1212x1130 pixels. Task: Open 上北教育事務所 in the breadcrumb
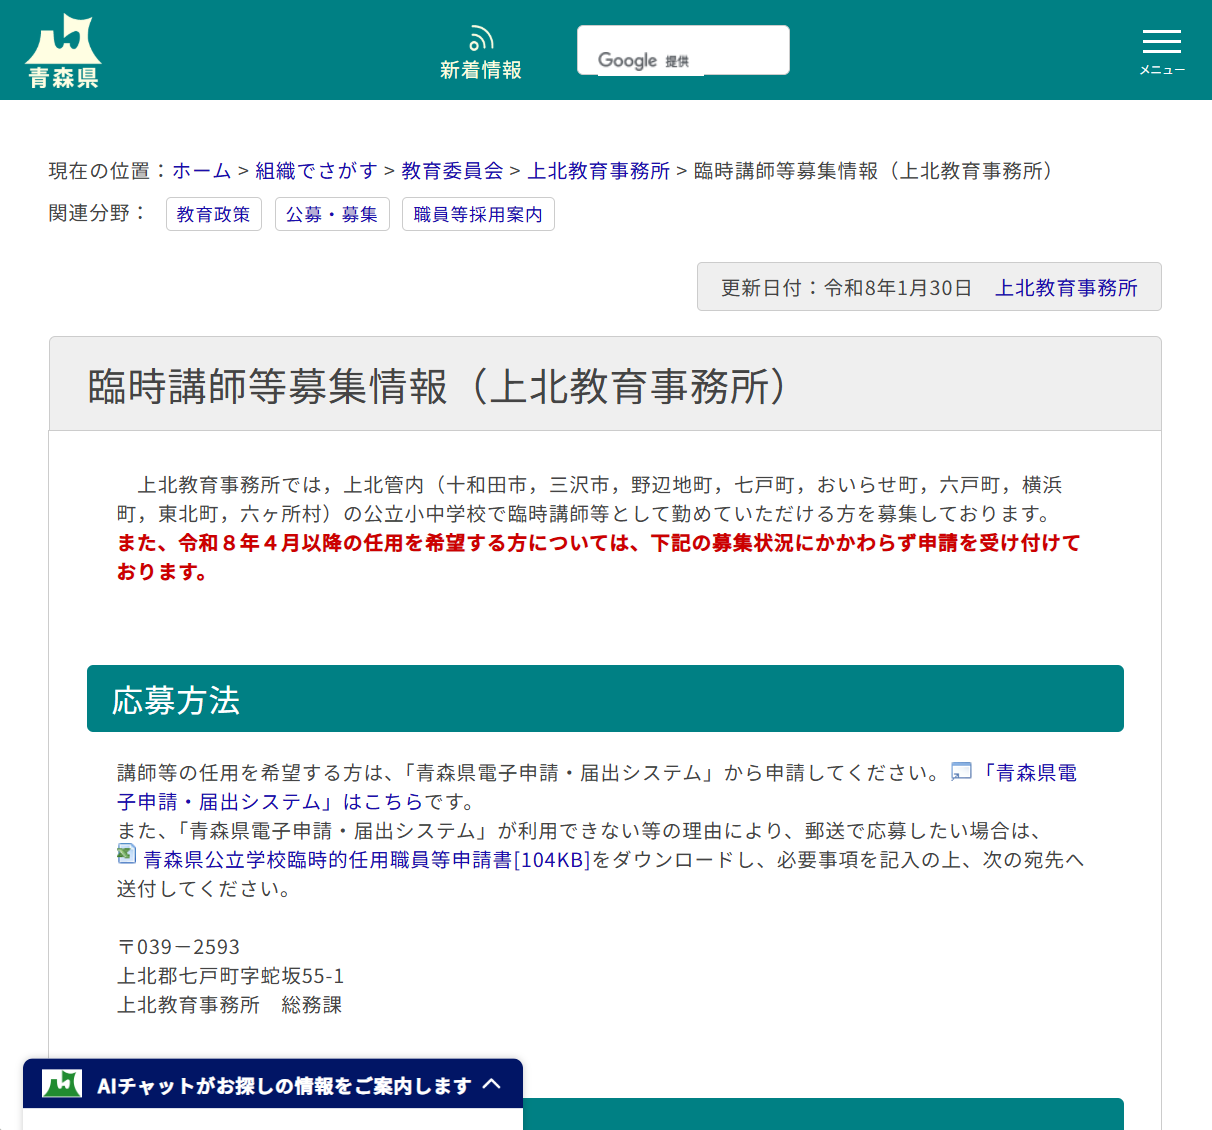point(597,171)
